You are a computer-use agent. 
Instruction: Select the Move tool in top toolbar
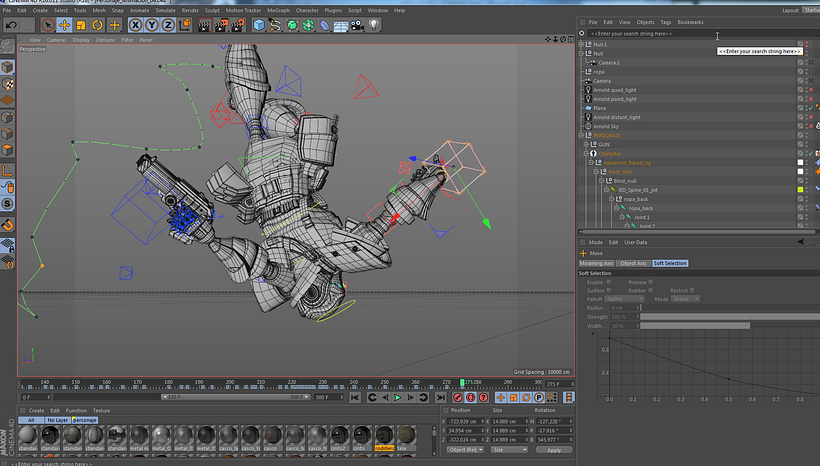65,24
